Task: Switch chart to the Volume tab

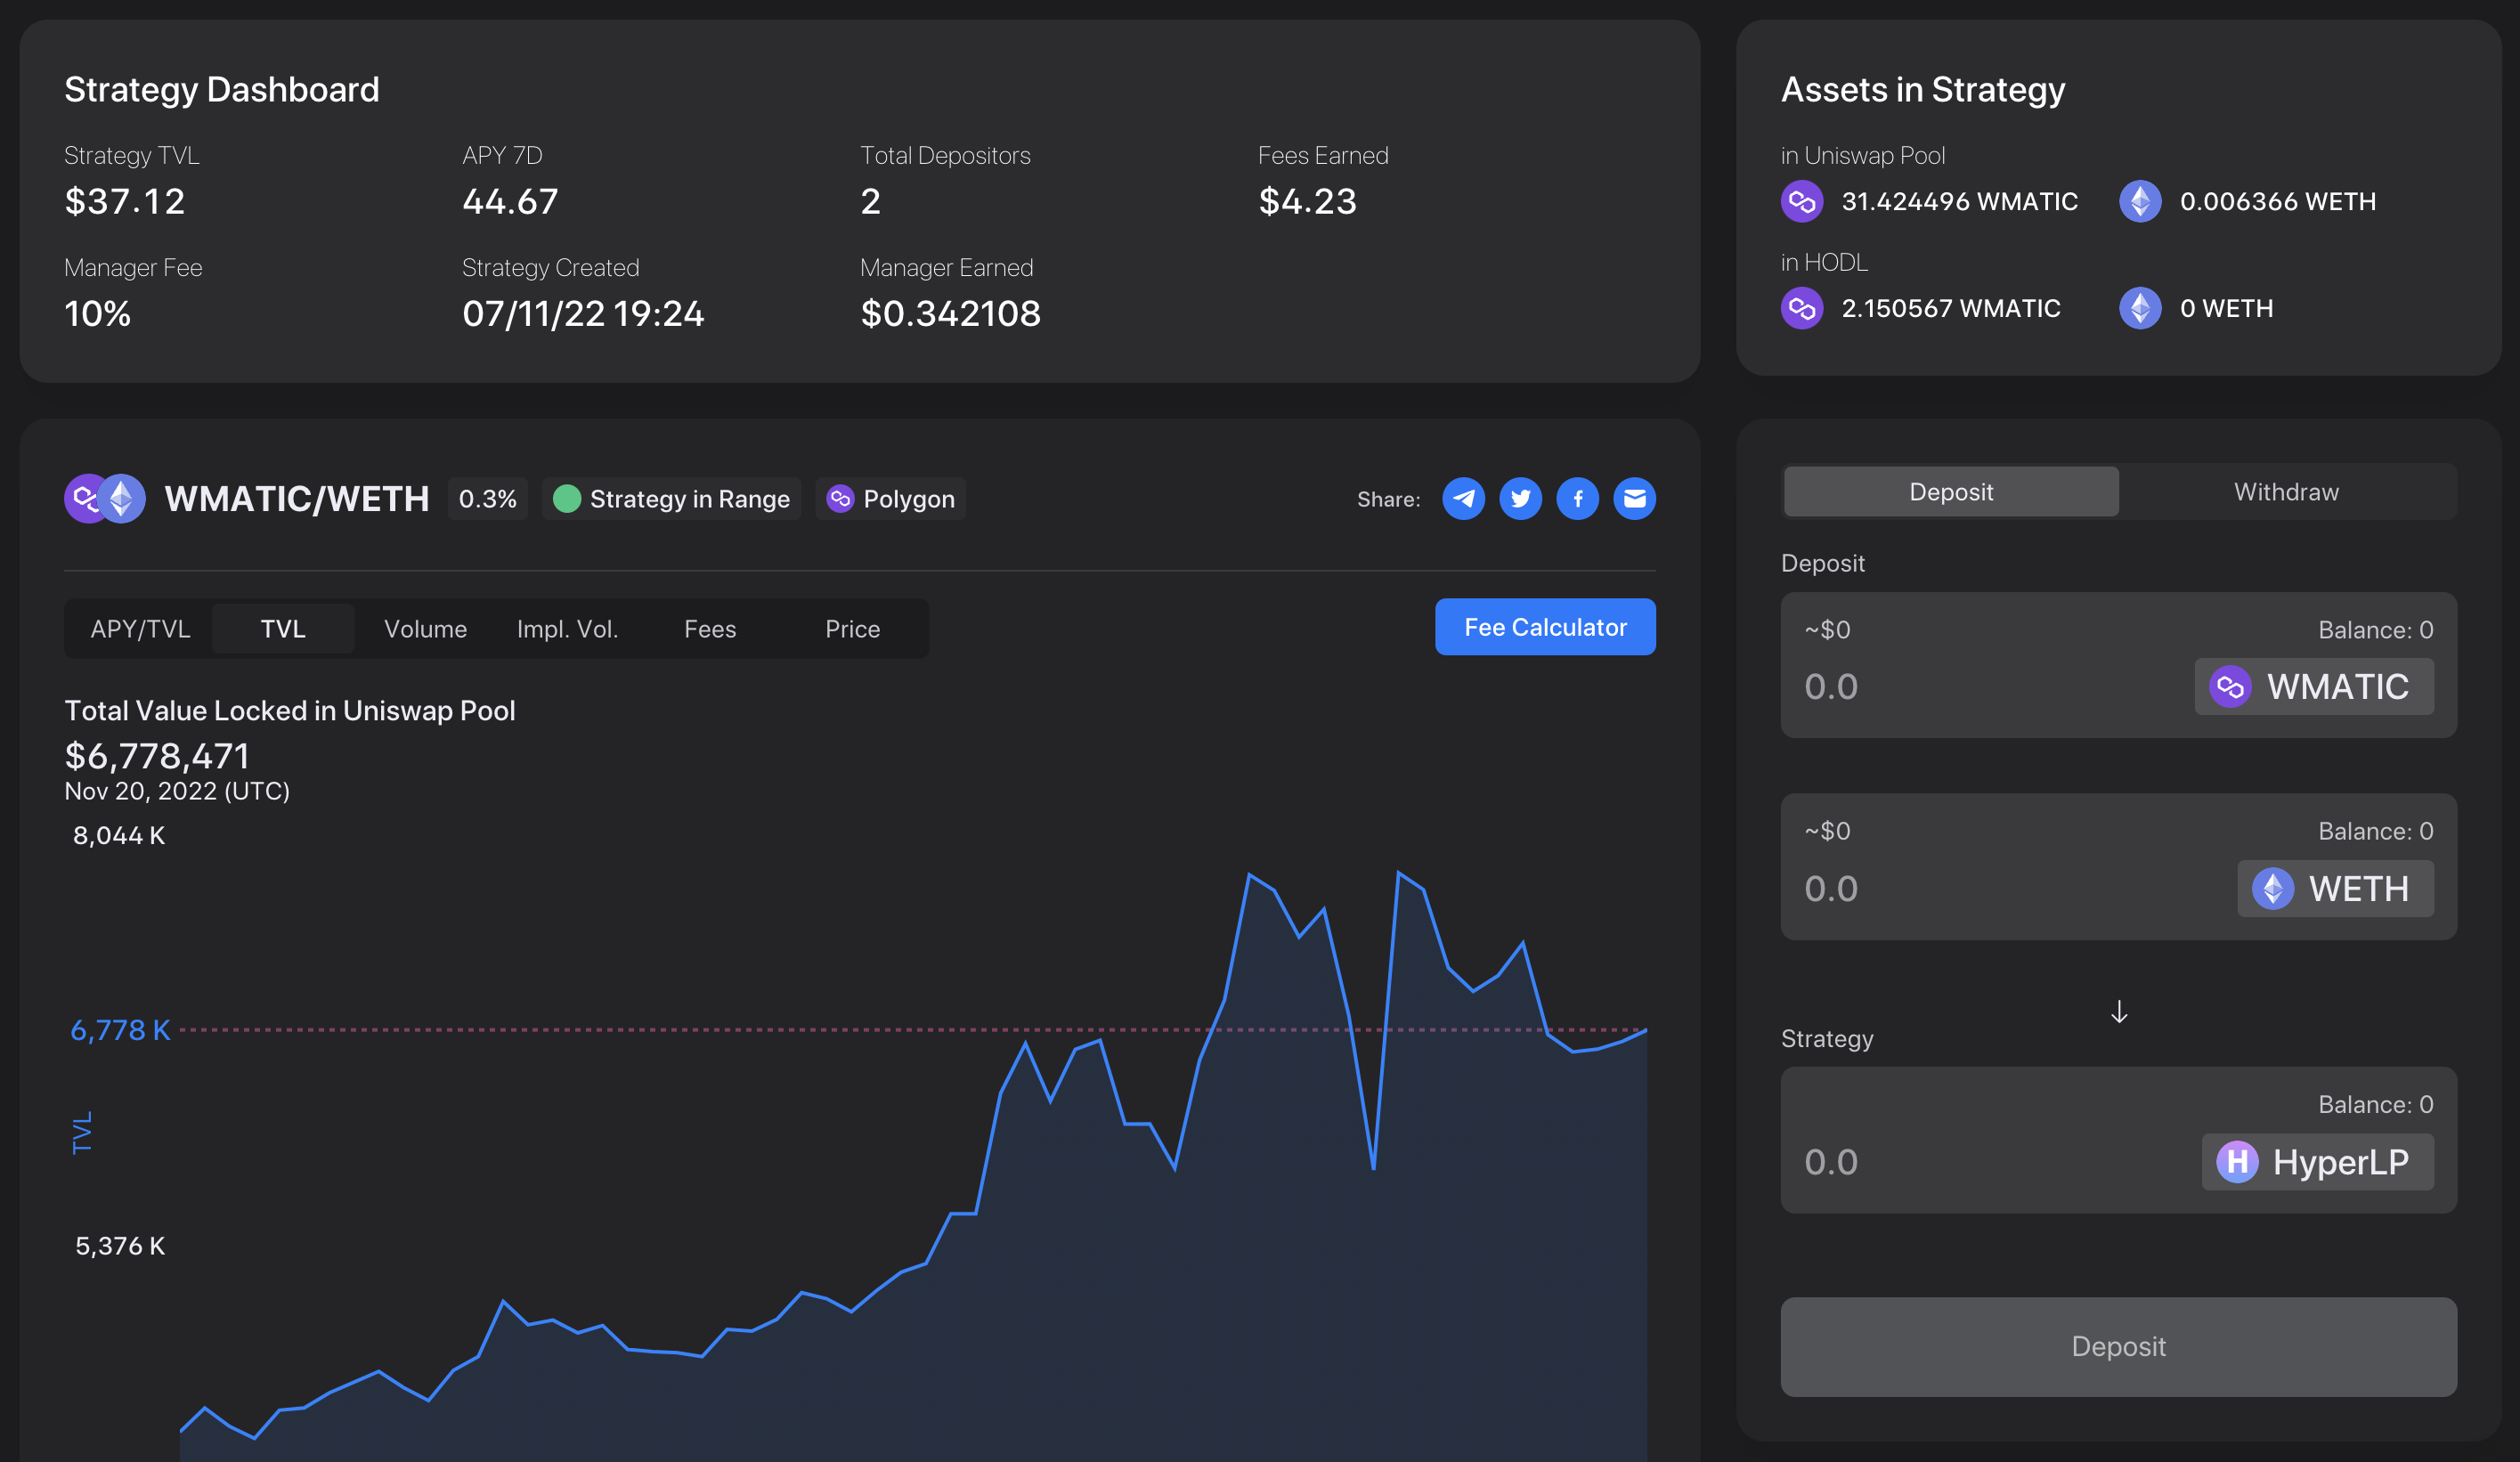Action: [x=425, y=629]
